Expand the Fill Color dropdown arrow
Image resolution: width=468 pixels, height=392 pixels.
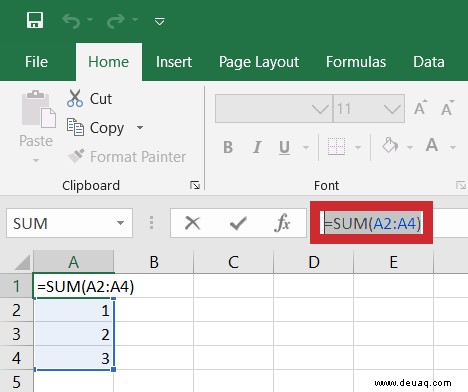tap(410, 147)
